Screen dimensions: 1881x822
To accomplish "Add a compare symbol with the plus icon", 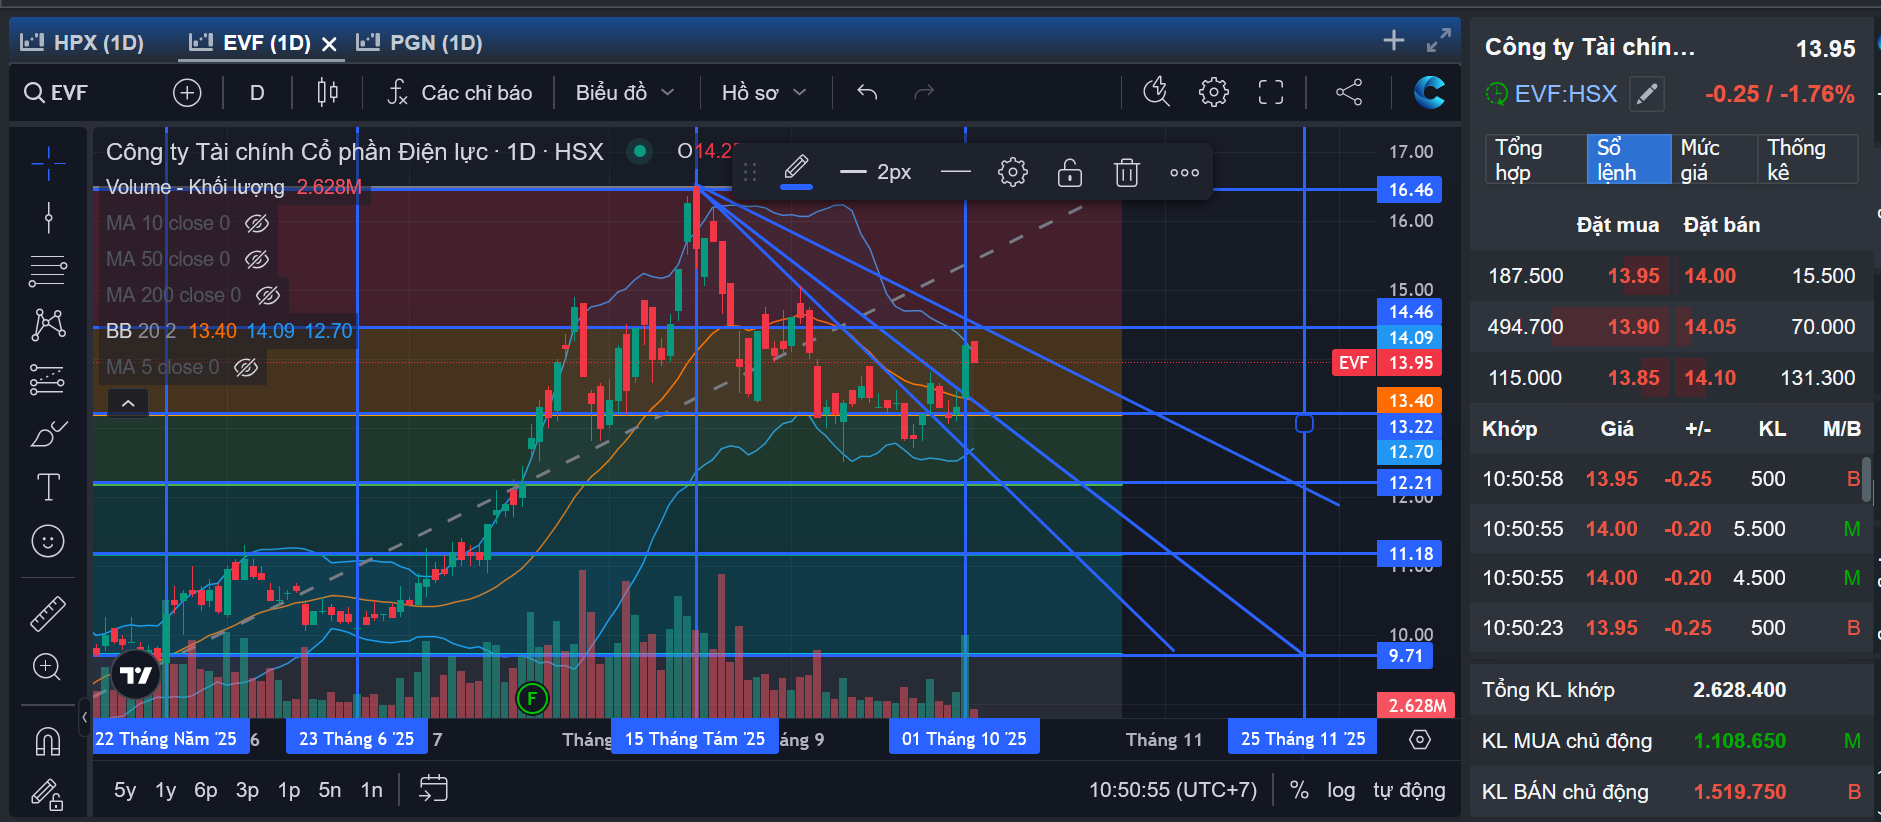I will [187, 93].
